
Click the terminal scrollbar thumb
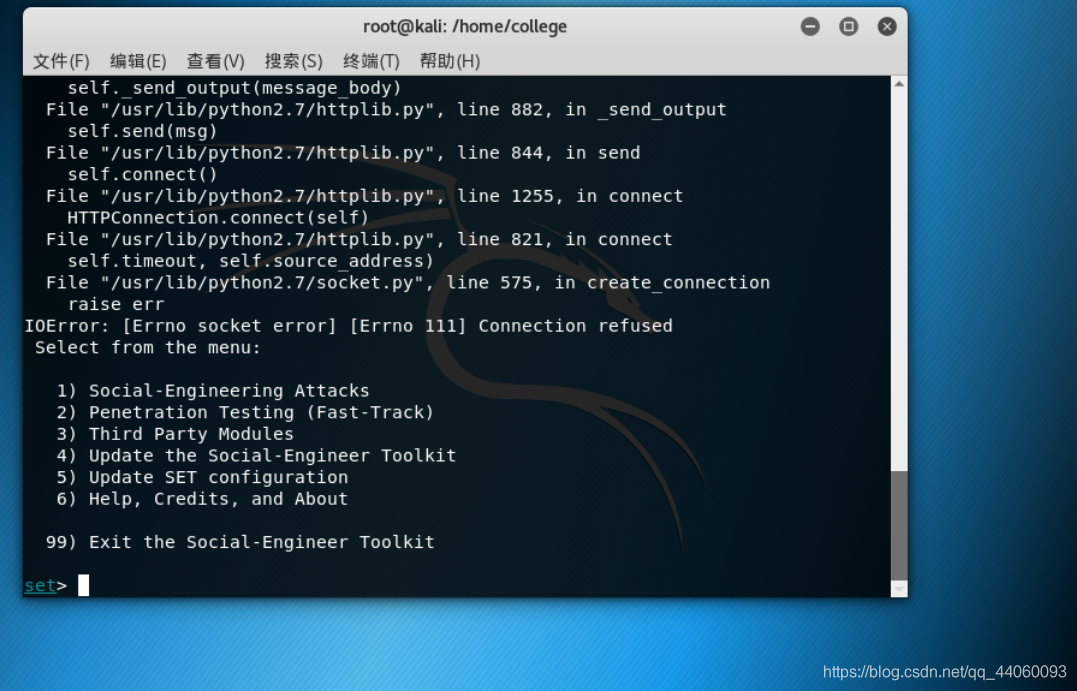[899, 526]
